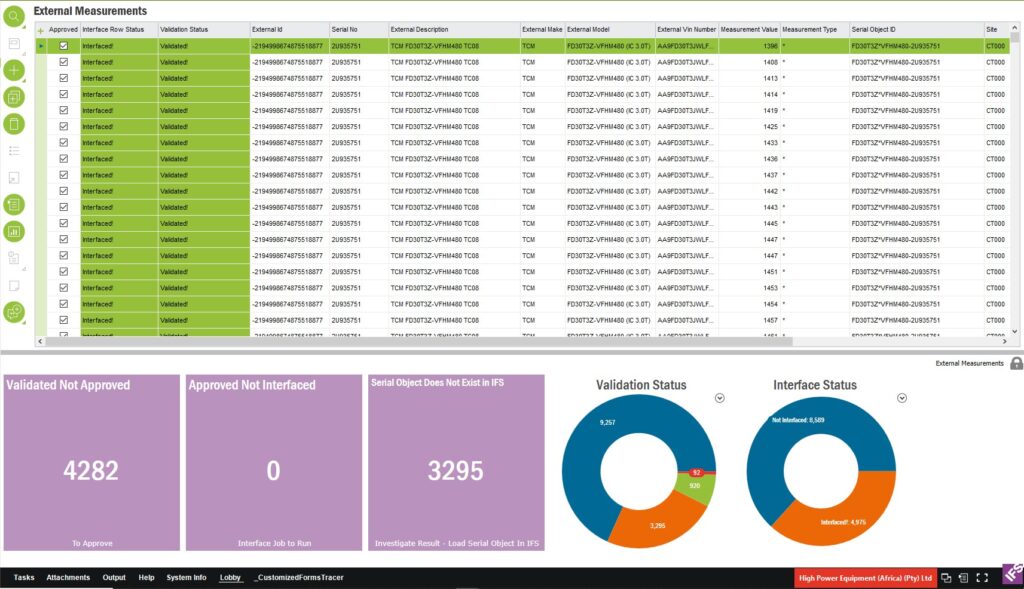Expand the Validation Status chart options arrow
The width and height of the screenshot is (1024, 589).
(718, 398)
